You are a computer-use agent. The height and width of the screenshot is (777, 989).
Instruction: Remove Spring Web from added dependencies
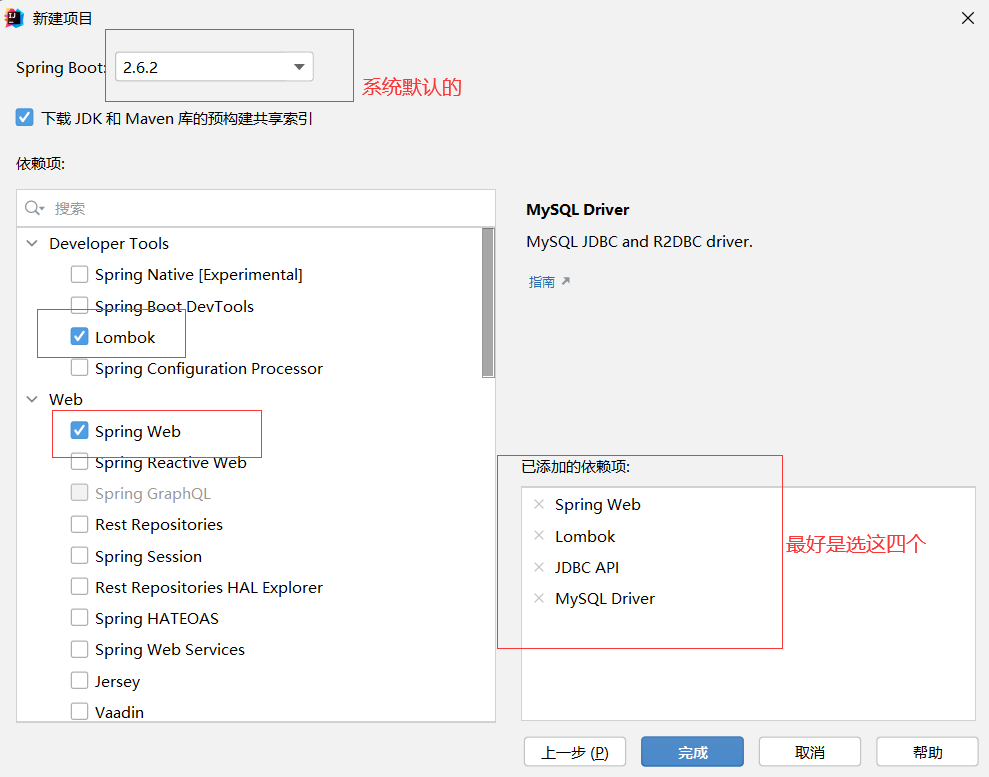[539, 504]
